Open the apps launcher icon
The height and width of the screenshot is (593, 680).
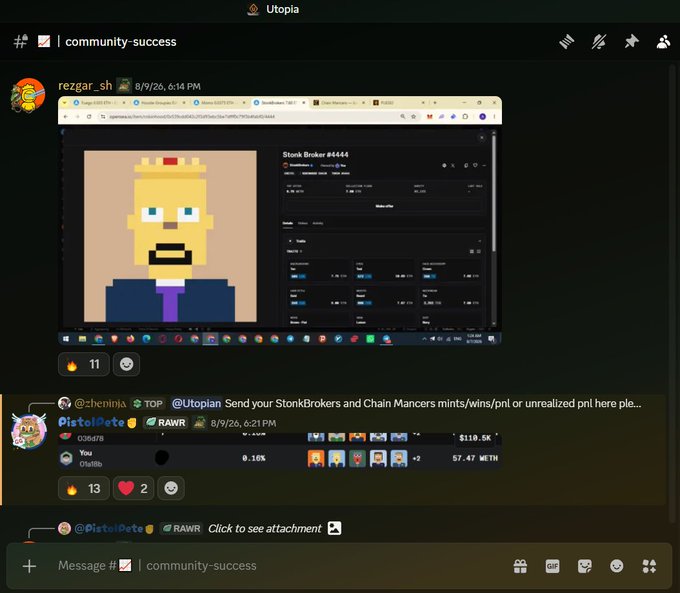pos(649,566)
